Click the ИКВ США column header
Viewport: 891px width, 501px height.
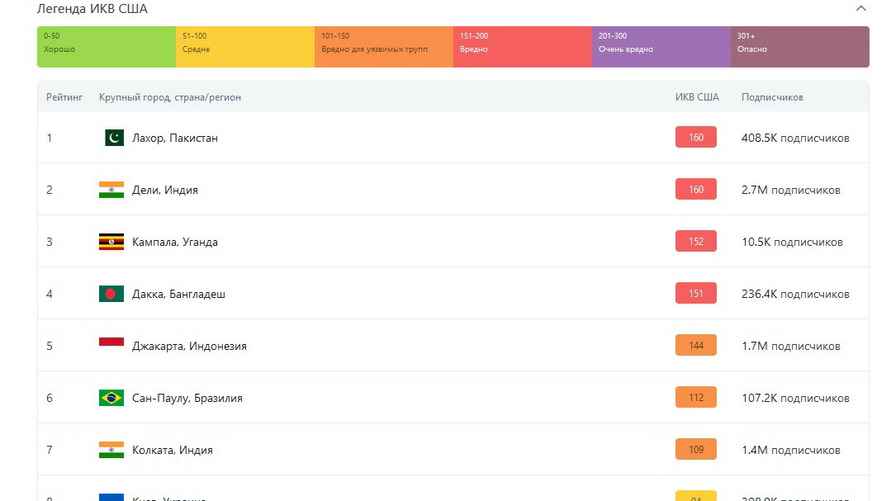[697, 97]
